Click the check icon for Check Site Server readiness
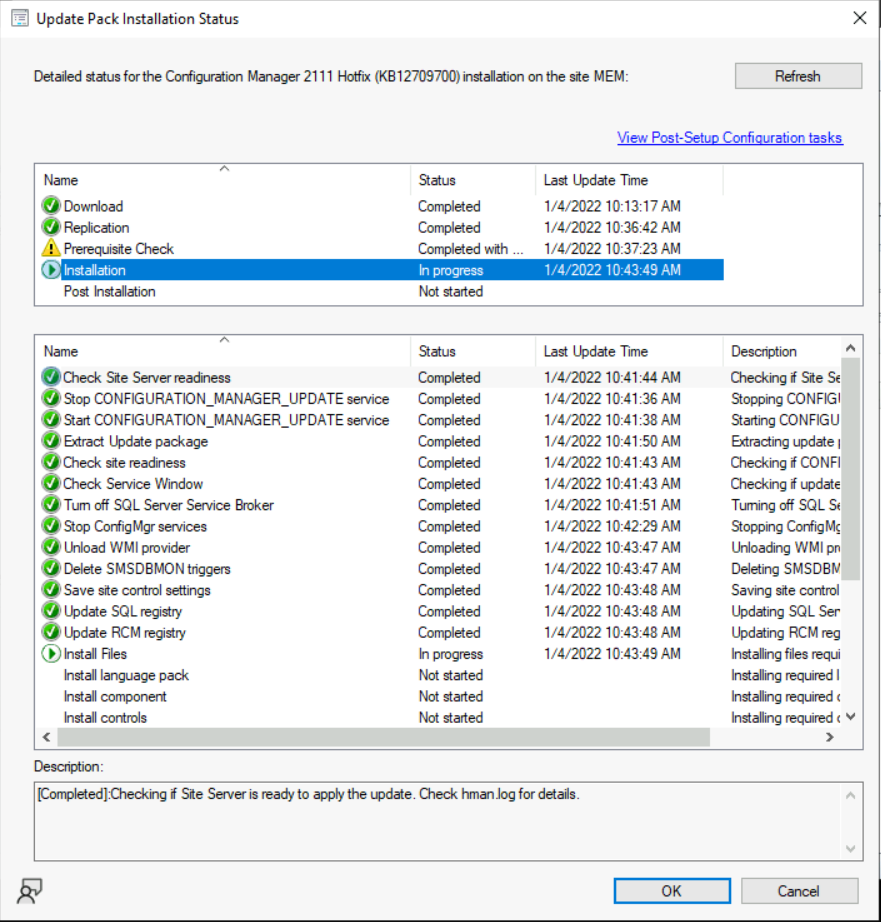The height and width of the screenshot is (922, 881). pyautogui.click(x=51, y=377)
